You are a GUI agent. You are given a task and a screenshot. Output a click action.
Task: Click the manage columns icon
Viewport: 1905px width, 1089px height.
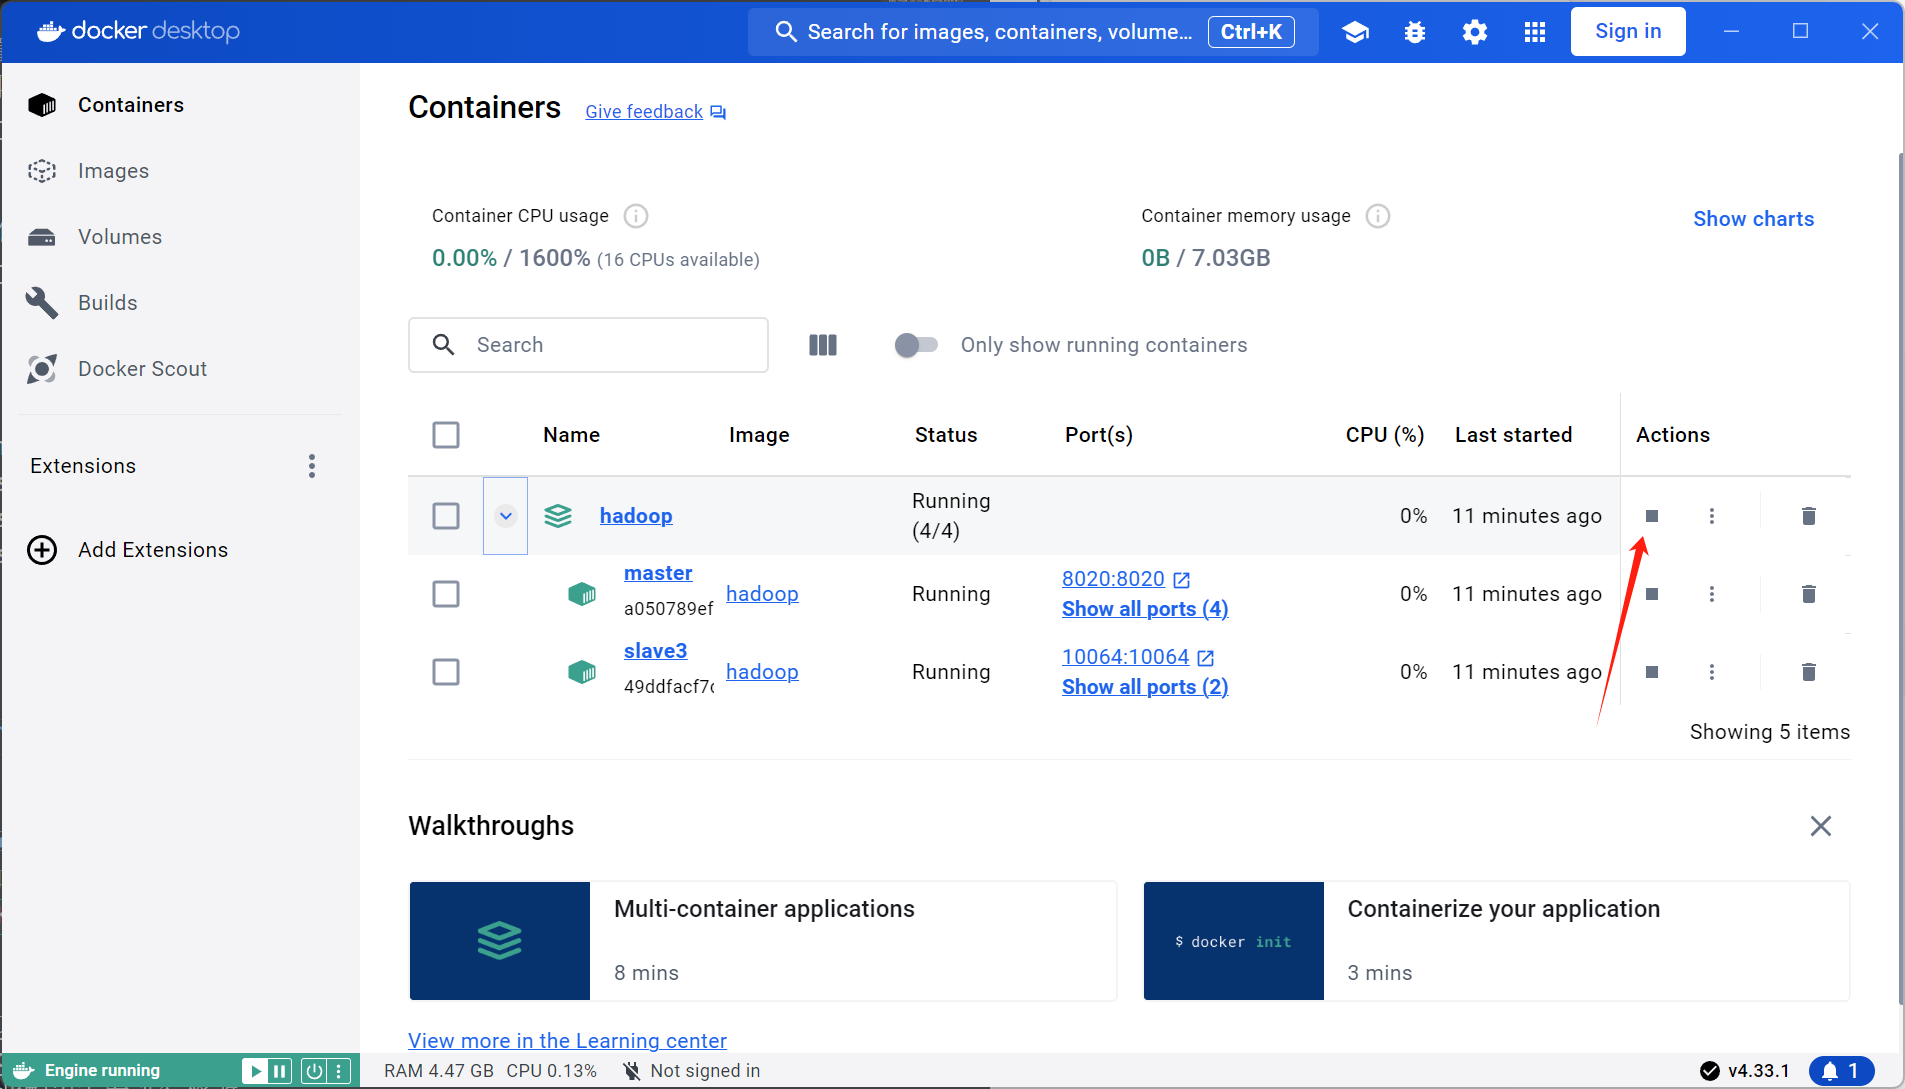822,345
